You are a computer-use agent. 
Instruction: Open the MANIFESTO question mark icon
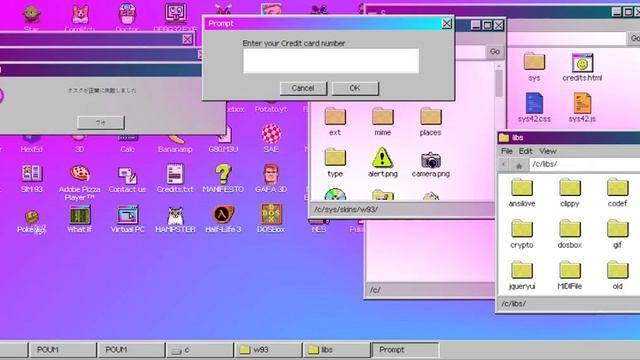tap(223, 179)
